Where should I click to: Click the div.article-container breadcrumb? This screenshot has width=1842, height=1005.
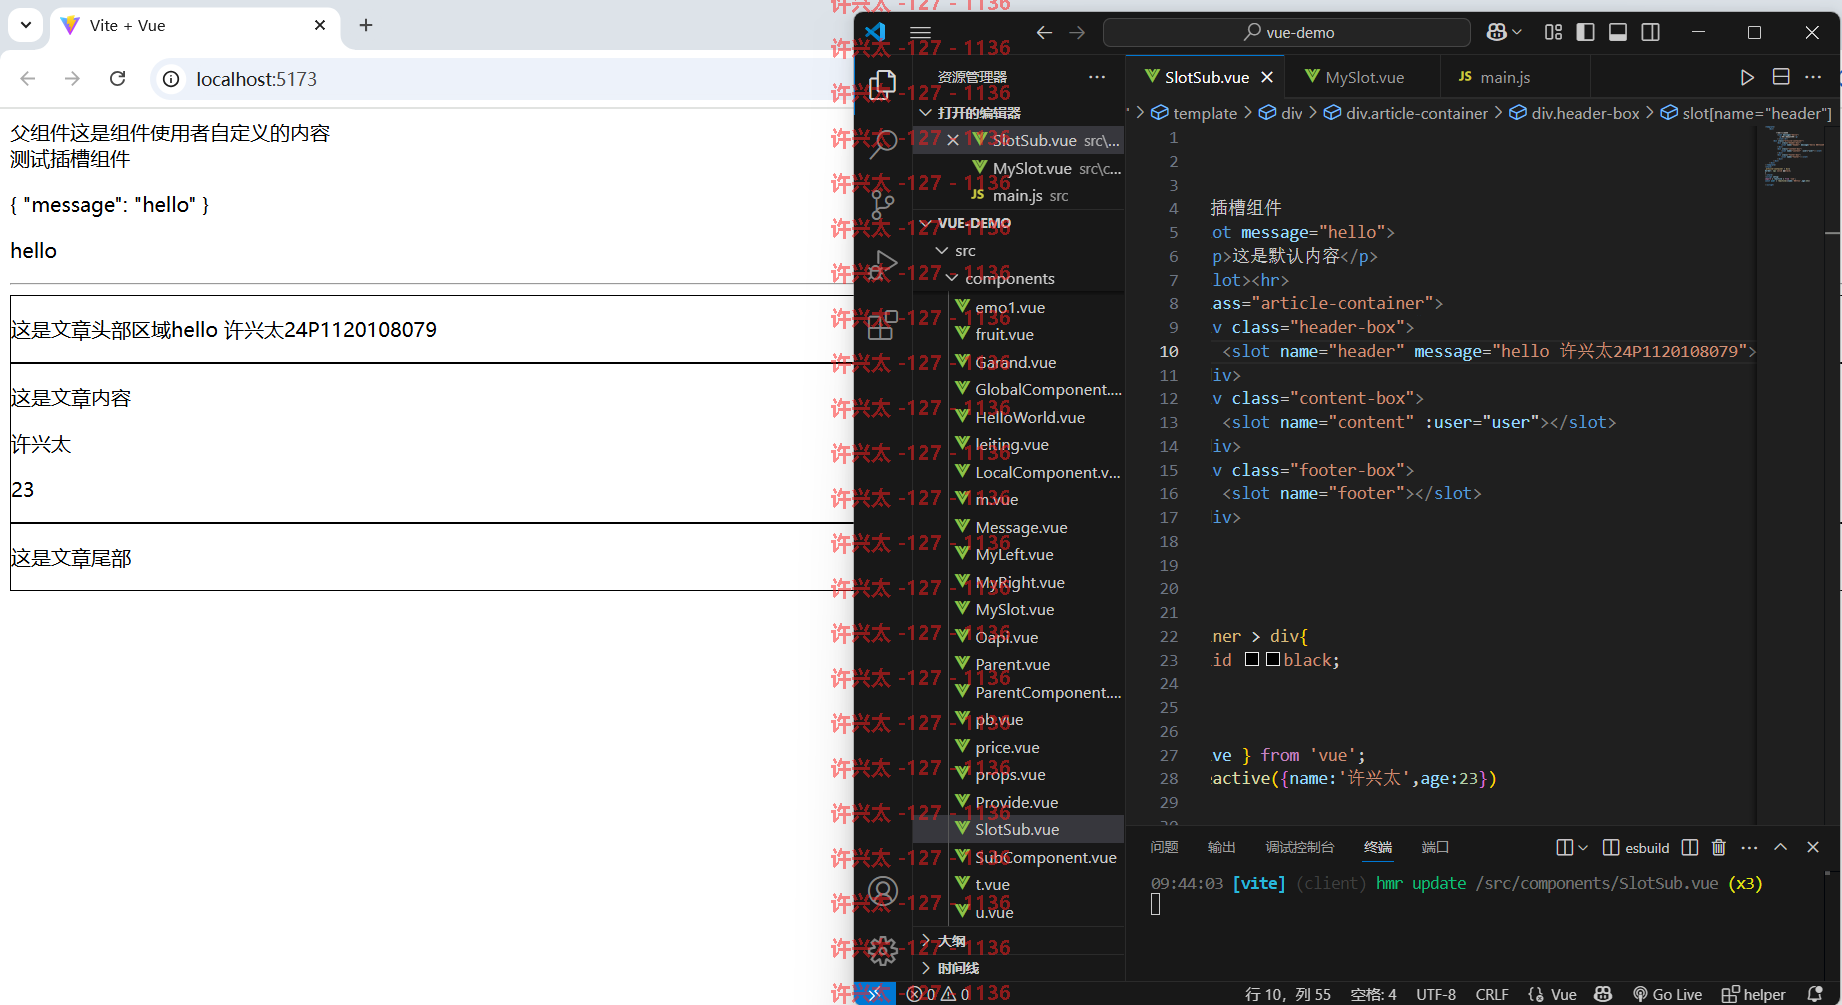[1406, 113]
